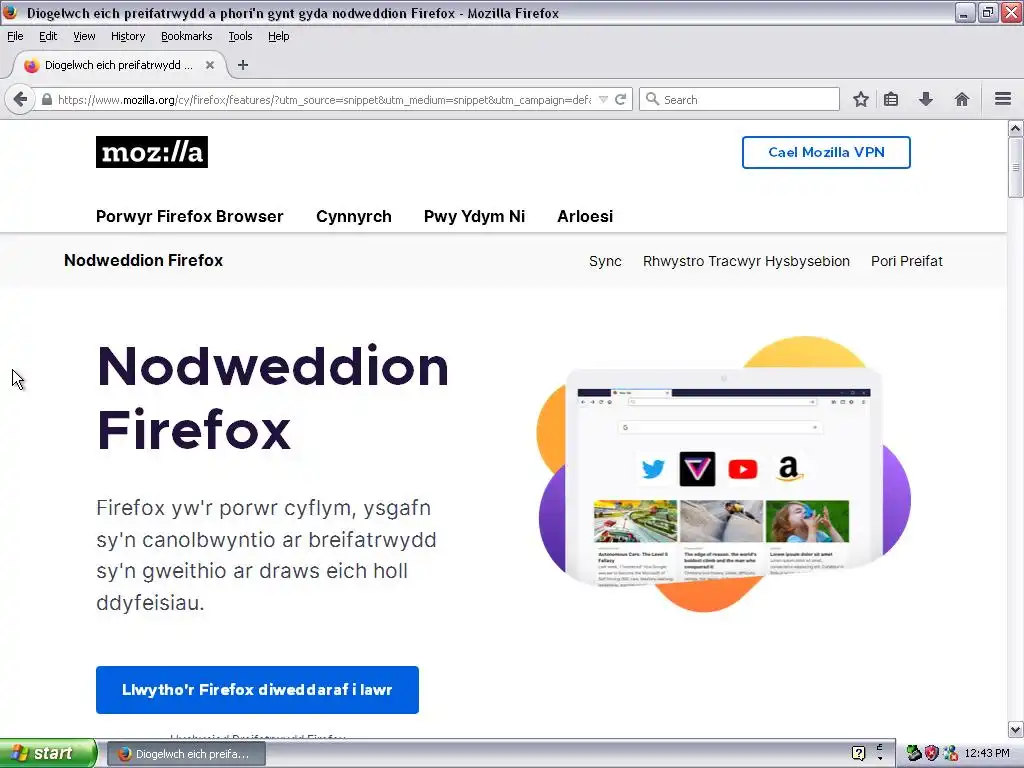1024x768 pixels.
Task: Select the Diogelwch eich preifatrwydd tab
Action: (119, 65)
